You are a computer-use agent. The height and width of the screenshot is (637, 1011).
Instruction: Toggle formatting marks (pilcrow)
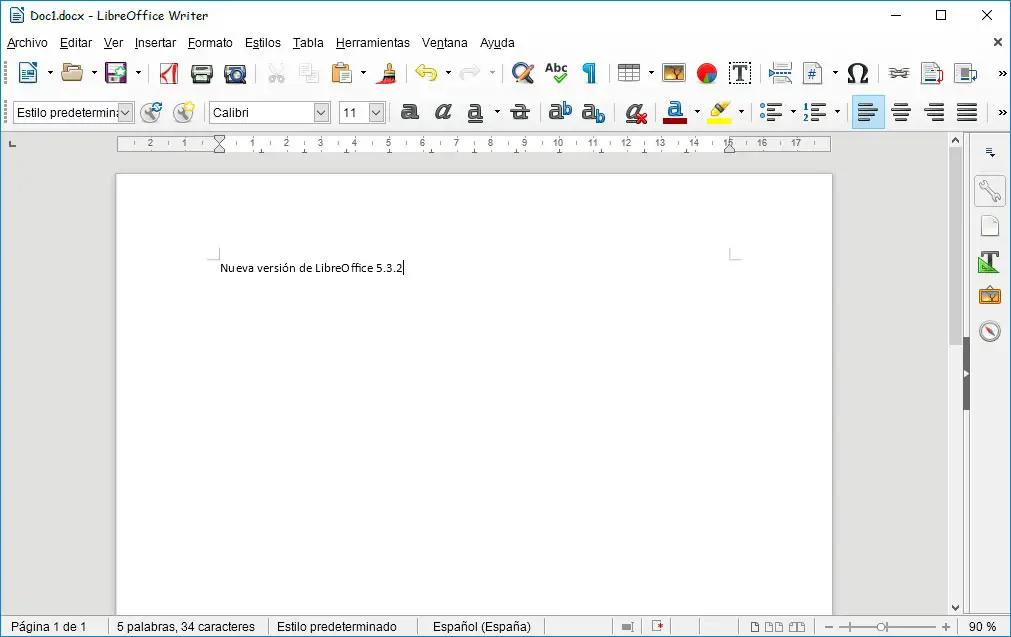pos(589,73)
